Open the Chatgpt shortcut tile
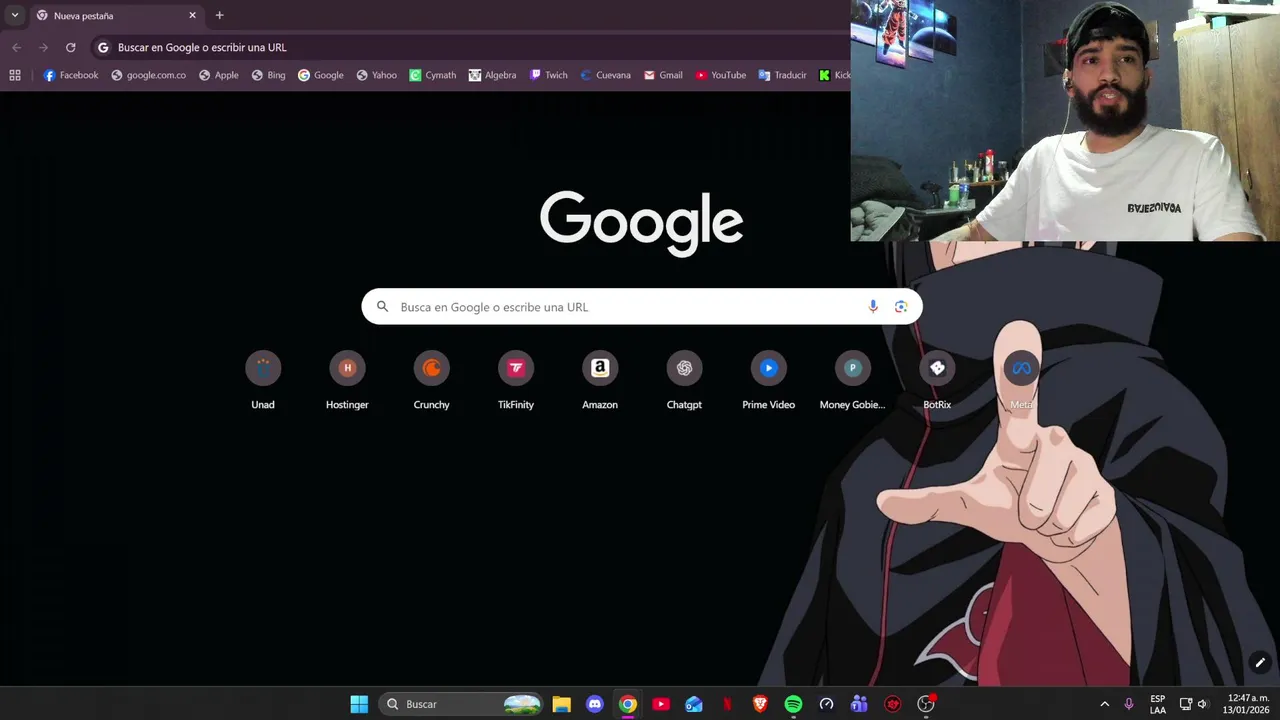The width and height of the screenshot is (1280, 720). (684, 380)
